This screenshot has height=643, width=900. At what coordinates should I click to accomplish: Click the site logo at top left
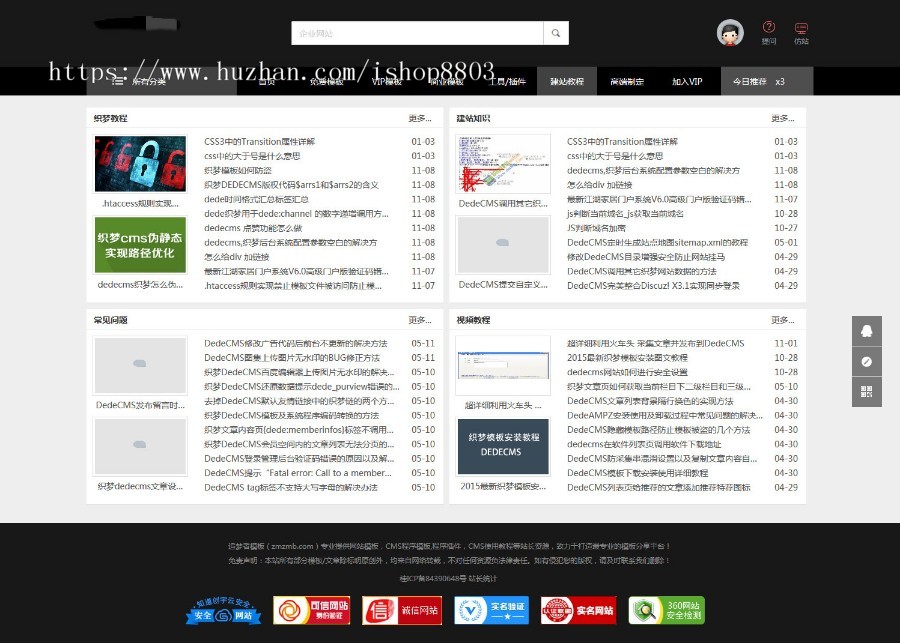point(135,25)
